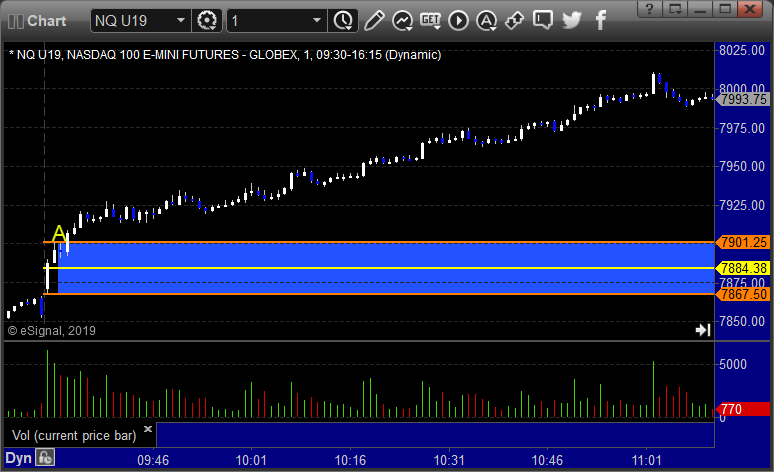
Task: Click the GET studies icon
Action: coord(430,21)
